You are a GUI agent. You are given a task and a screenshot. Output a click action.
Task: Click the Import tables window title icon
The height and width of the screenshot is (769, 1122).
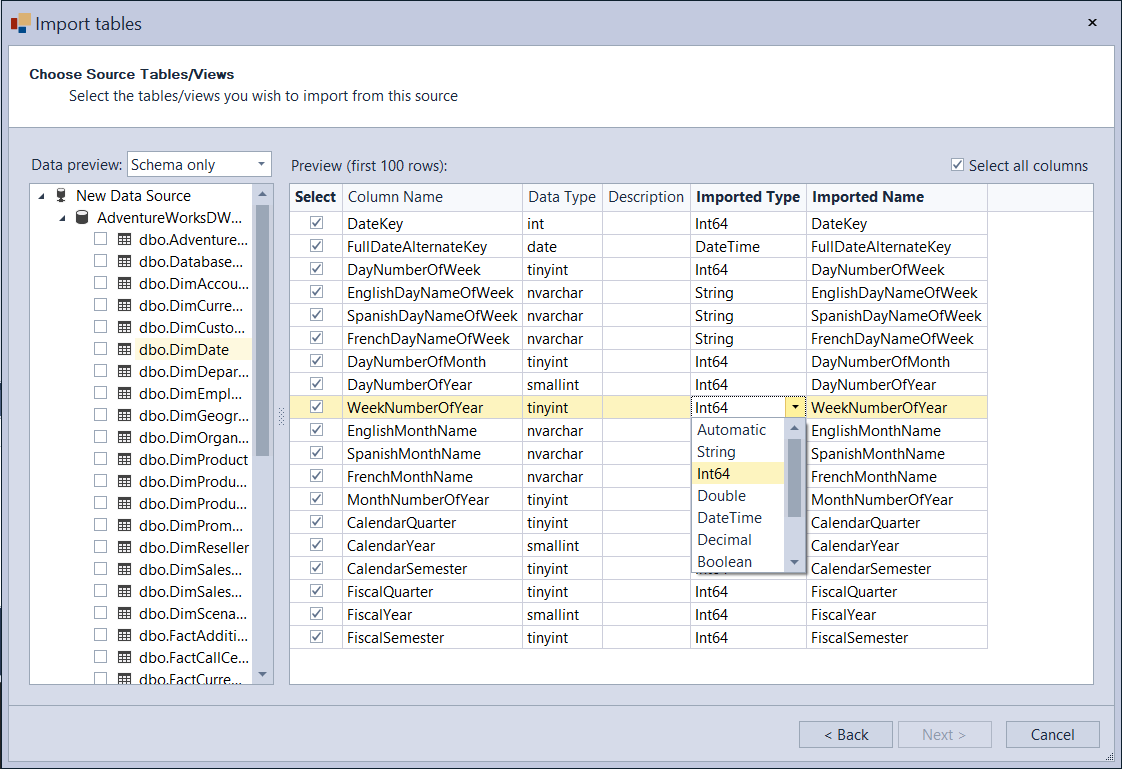[21, 23]
